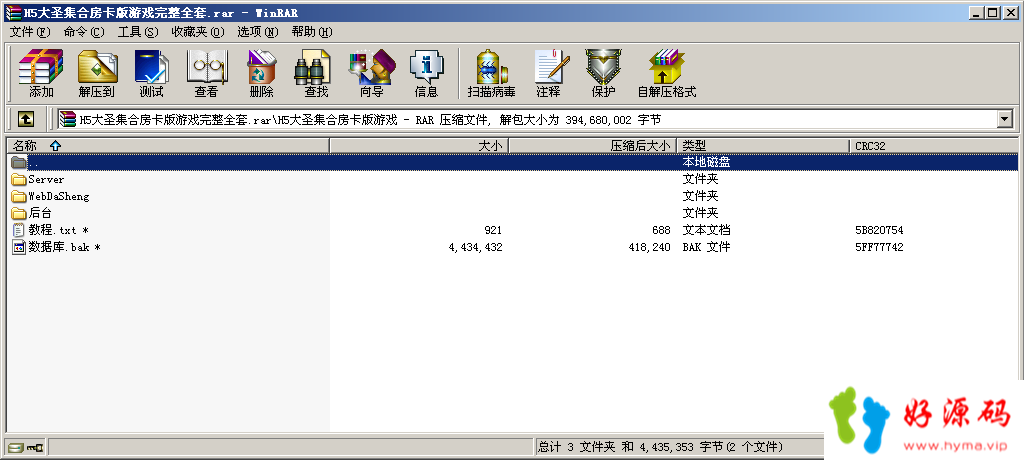This screenshot has height=460, width=1024.
Task: Select the WebDaSheng folder name
Action: pos(59,196)
